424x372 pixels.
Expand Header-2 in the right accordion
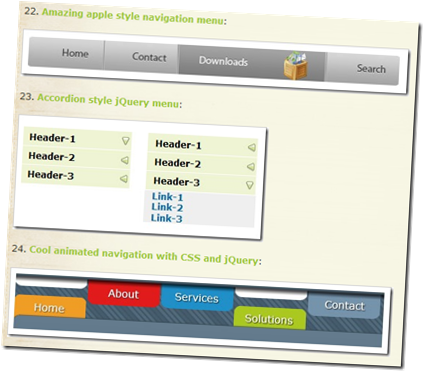[202, 164]
